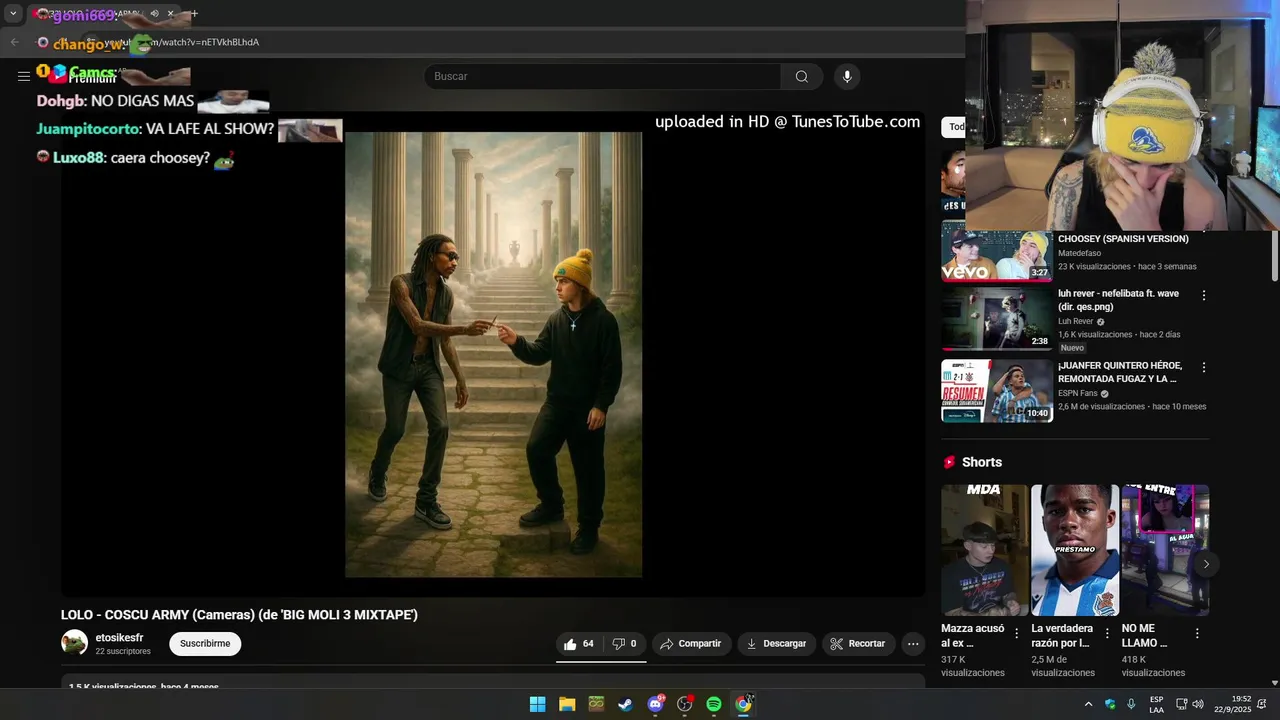
Task: Click the page scrollbar thumb
Action: (x=1274, y=256)
